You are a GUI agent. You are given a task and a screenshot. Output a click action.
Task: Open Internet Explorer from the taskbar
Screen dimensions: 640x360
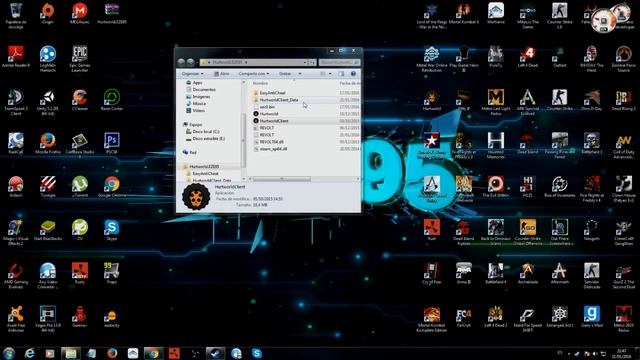29,353
